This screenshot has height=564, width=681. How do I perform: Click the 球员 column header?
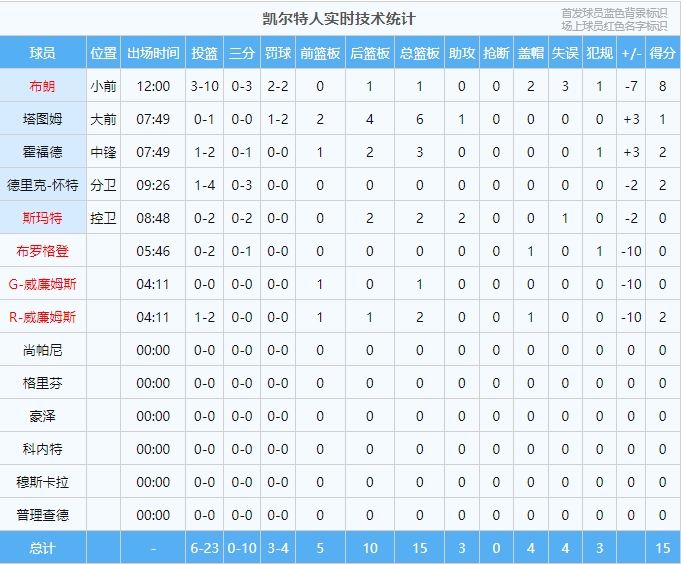[x=43, y=53]
